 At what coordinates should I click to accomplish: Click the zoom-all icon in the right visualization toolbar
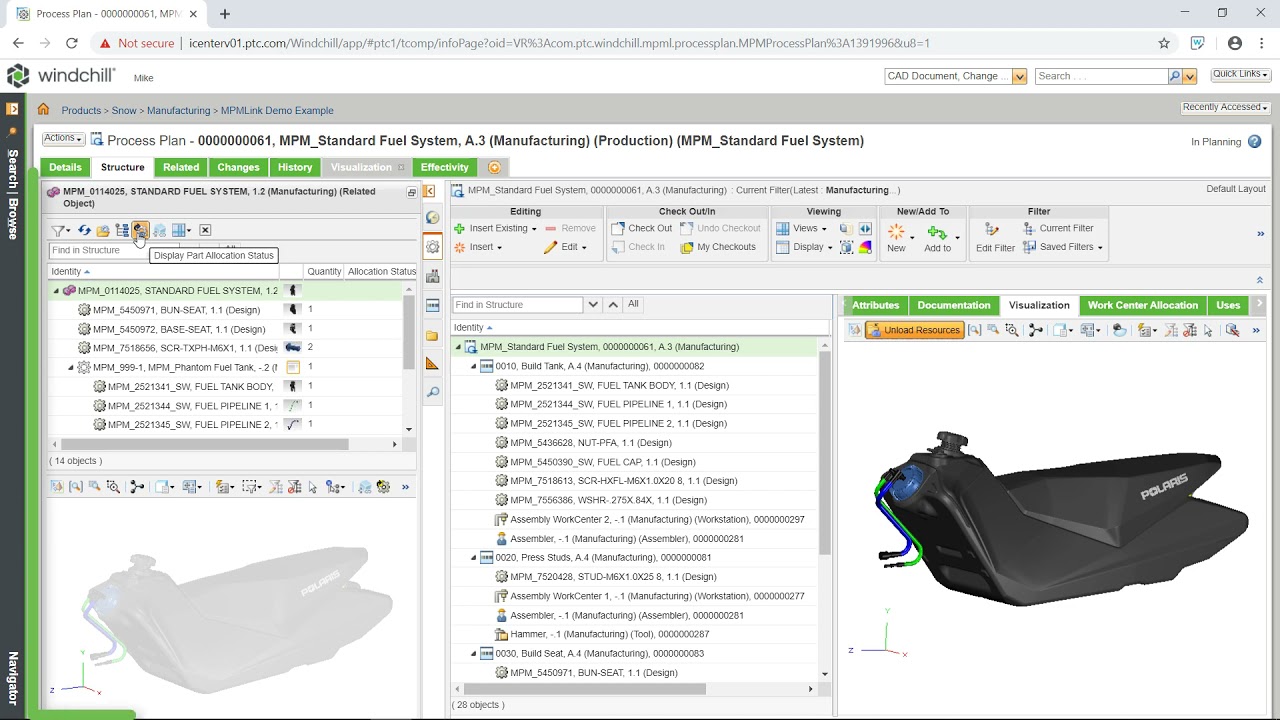(974, 330)
